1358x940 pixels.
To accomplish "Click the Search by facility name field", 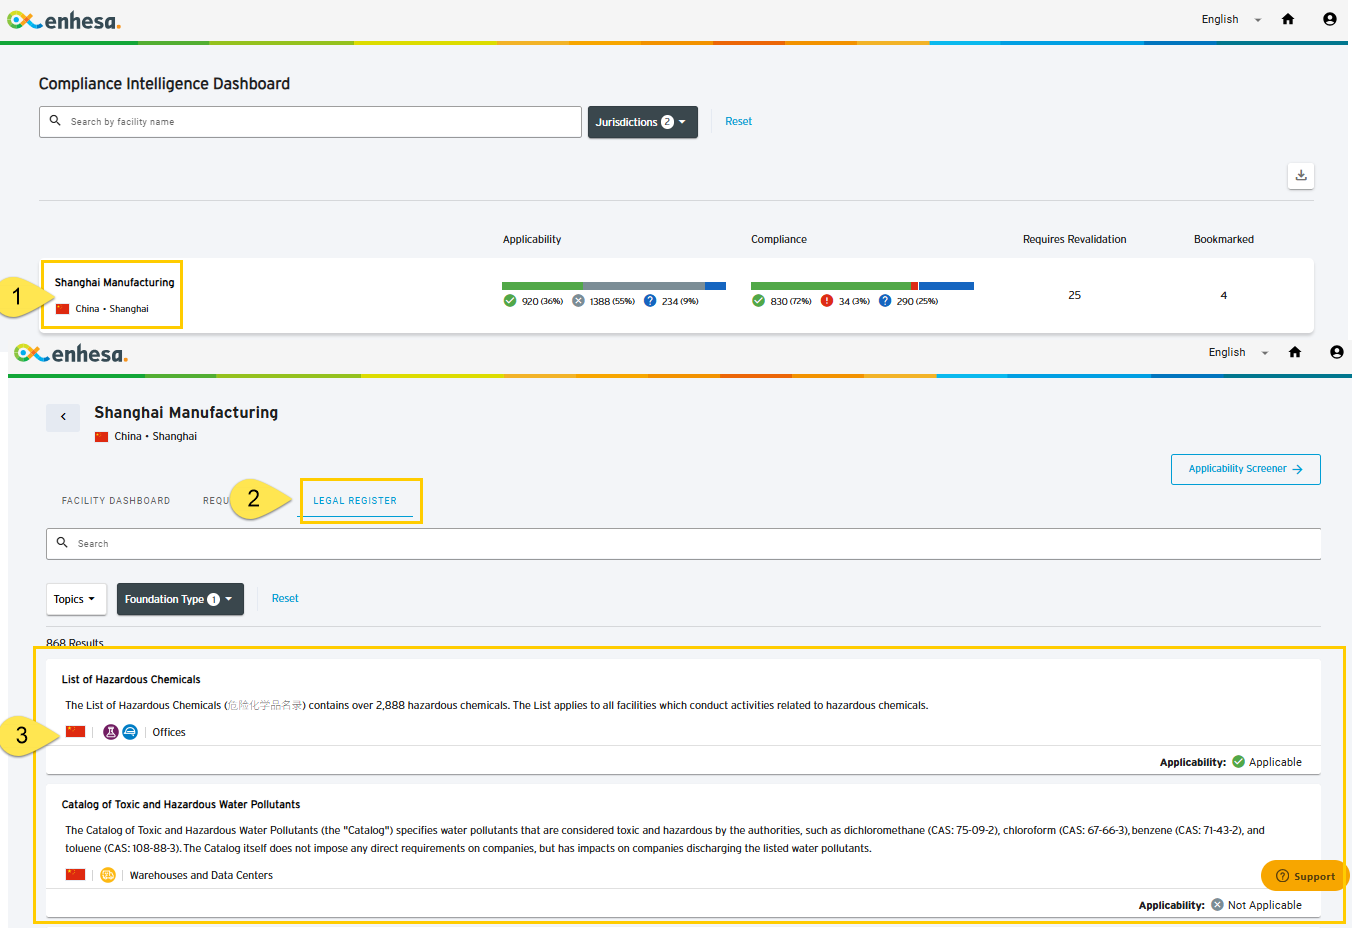I will tap(310, 122).
